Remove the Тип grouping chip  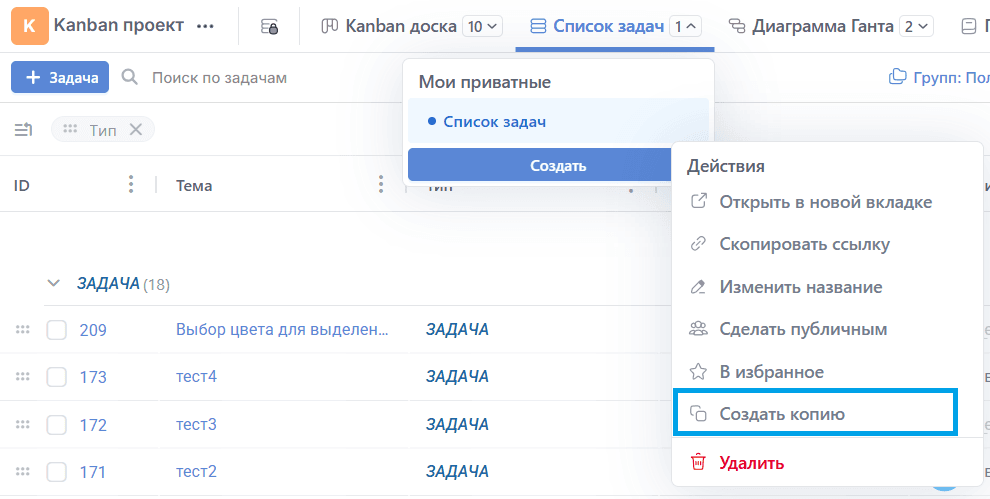136,129
